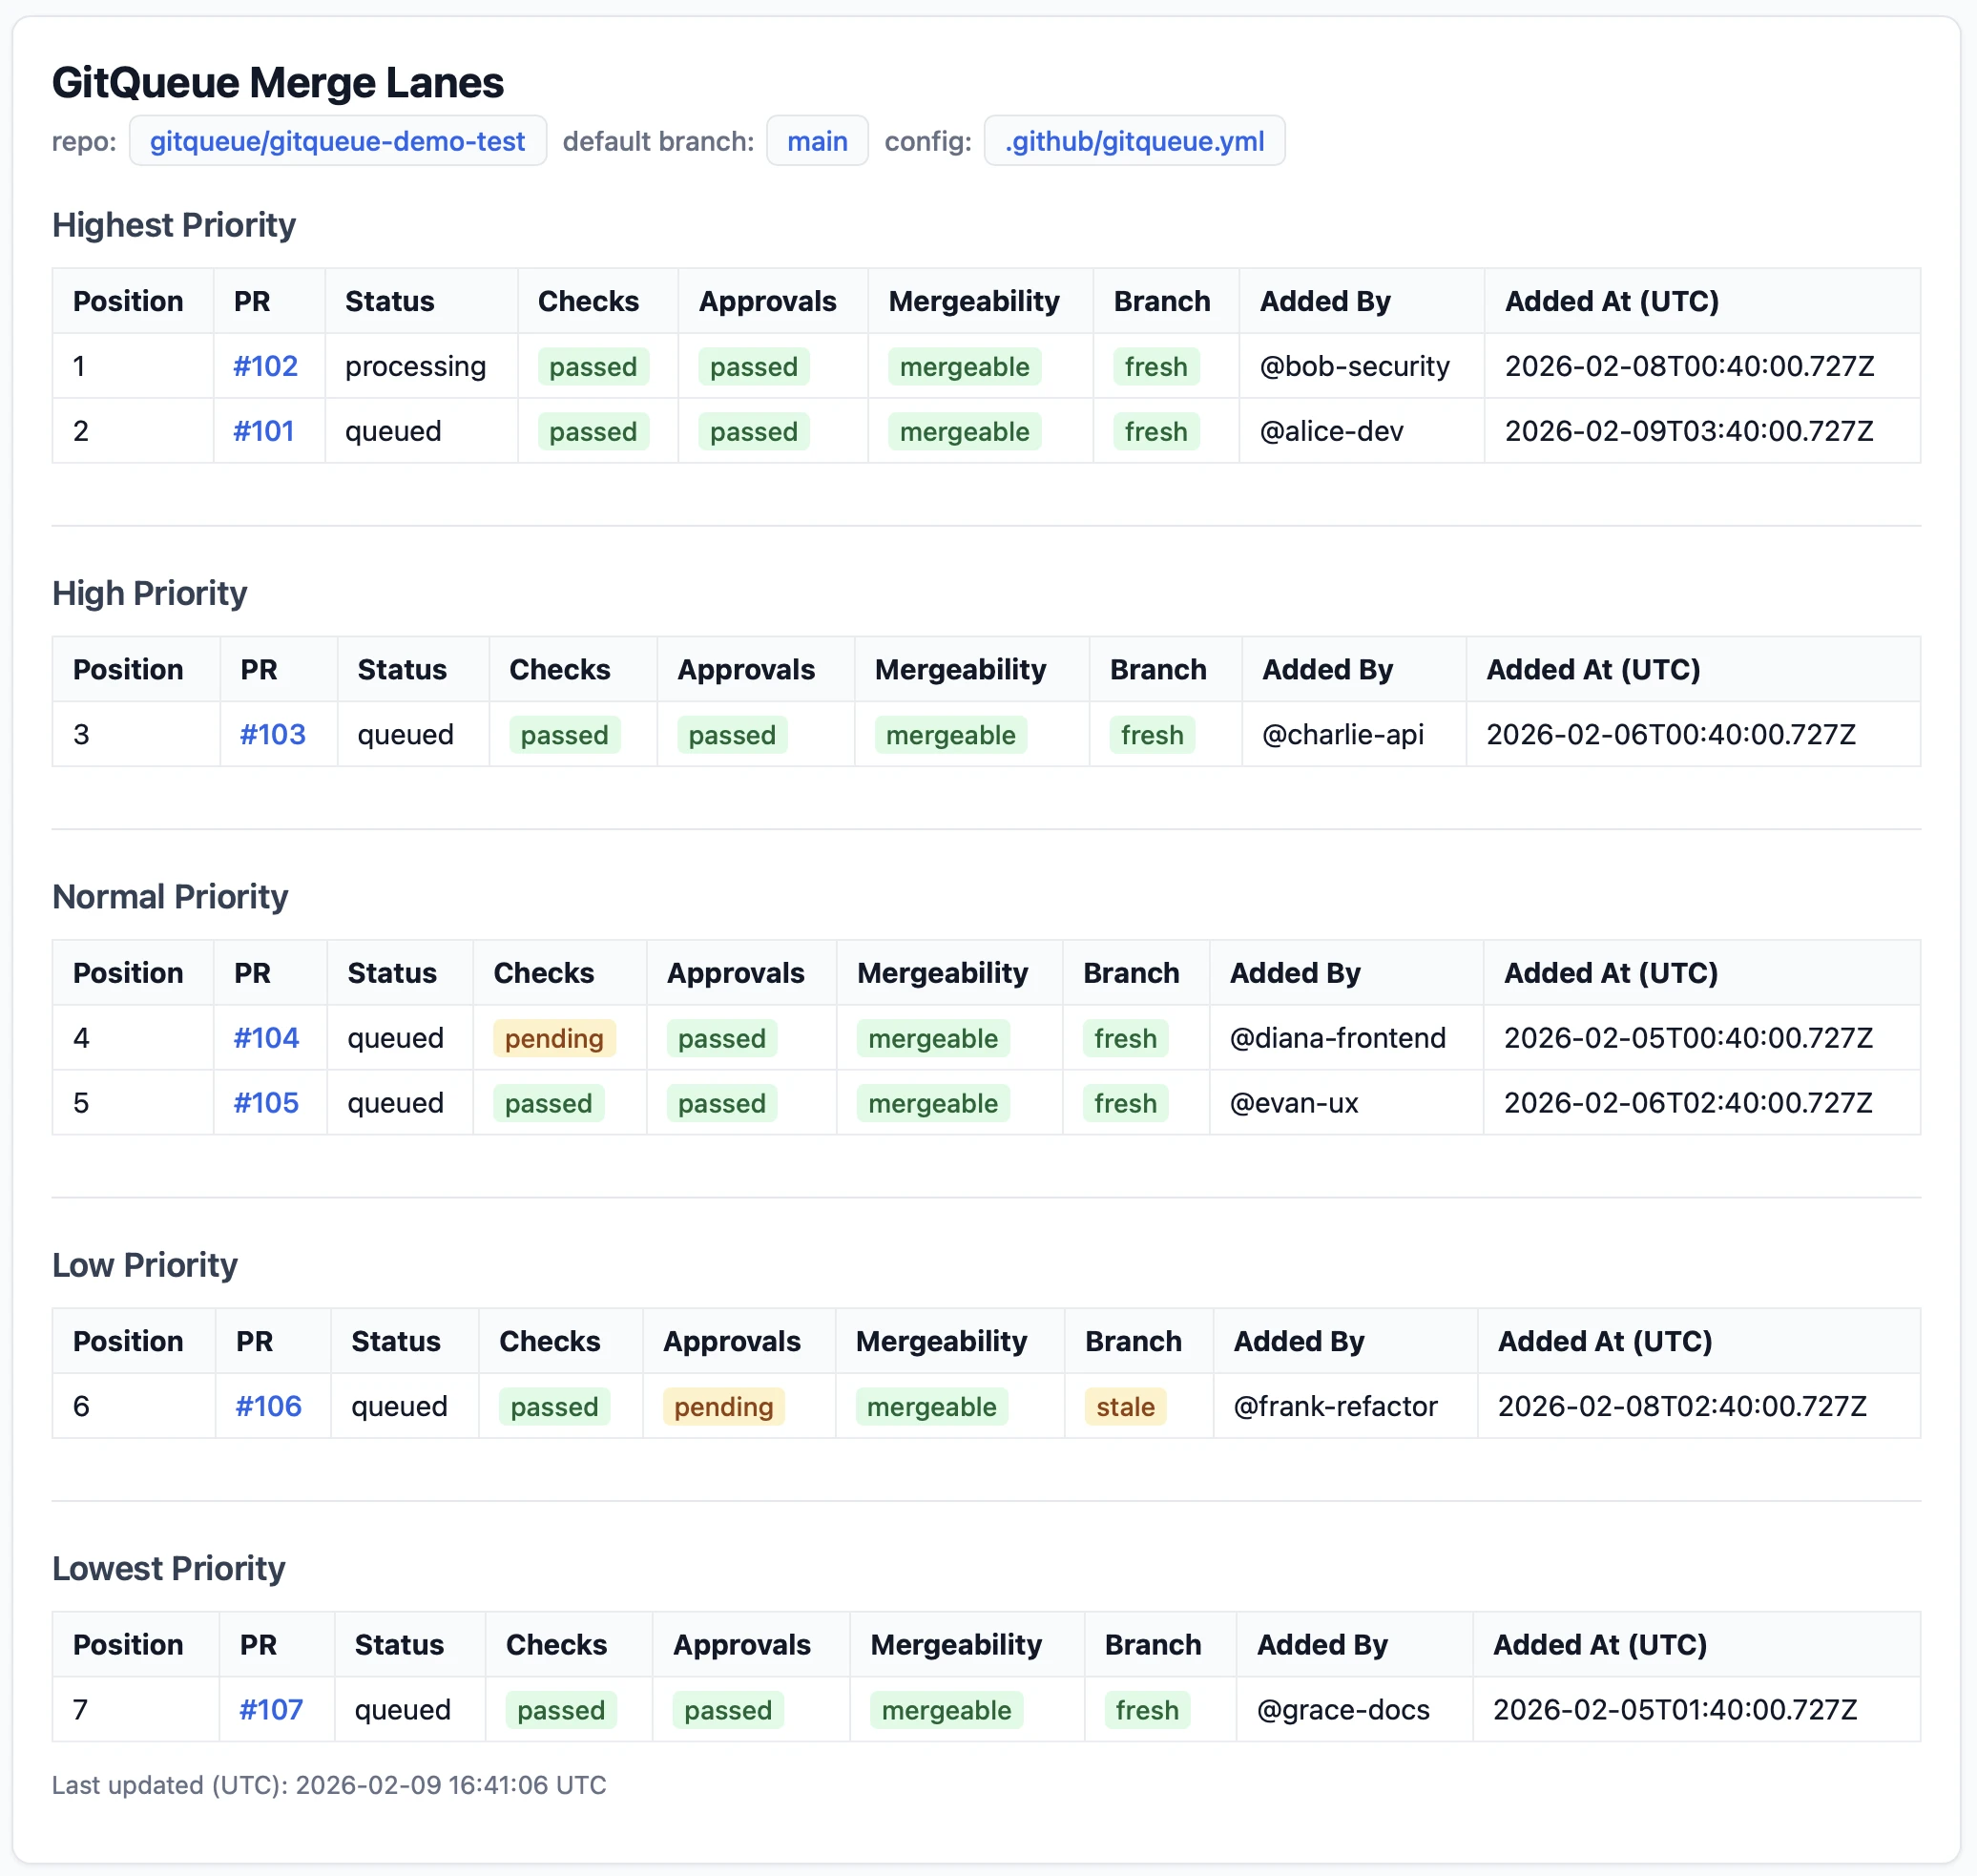Open pull request #102
This screenshot has height=1876, width=1977.
(x=265, y=366)
